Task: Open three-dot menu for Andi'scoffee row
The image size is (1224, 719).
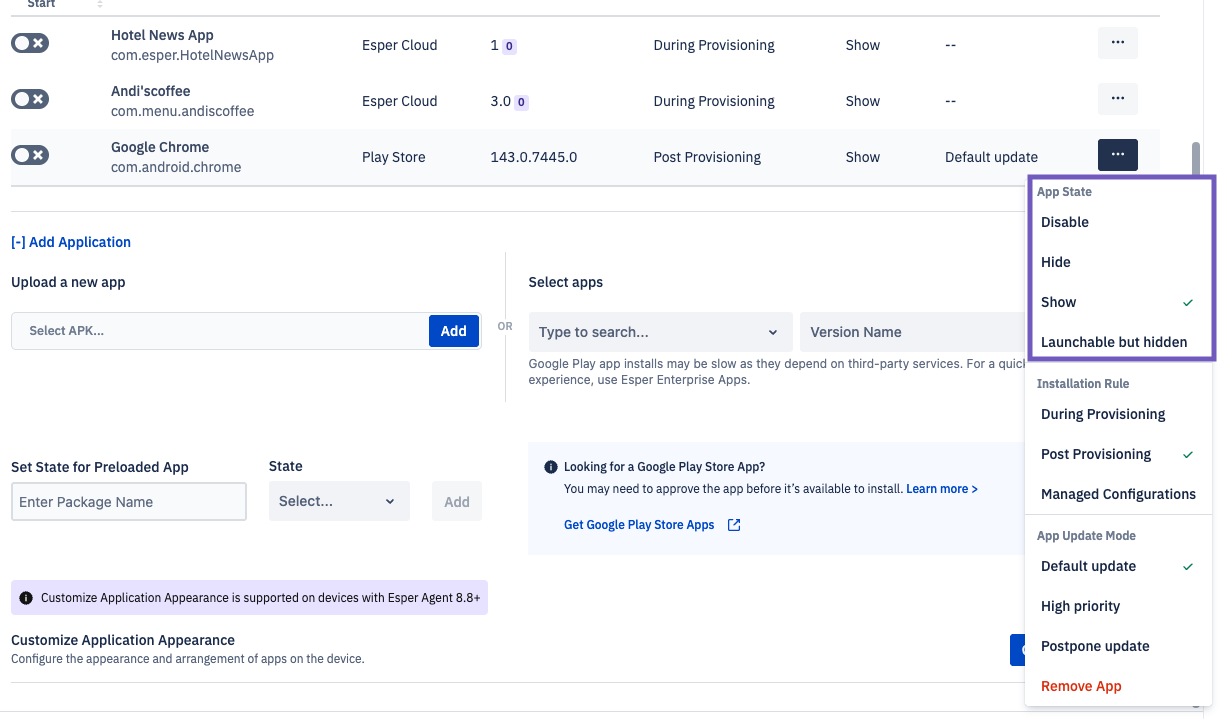Action: pyautogui.click(x=1117, y=99)
